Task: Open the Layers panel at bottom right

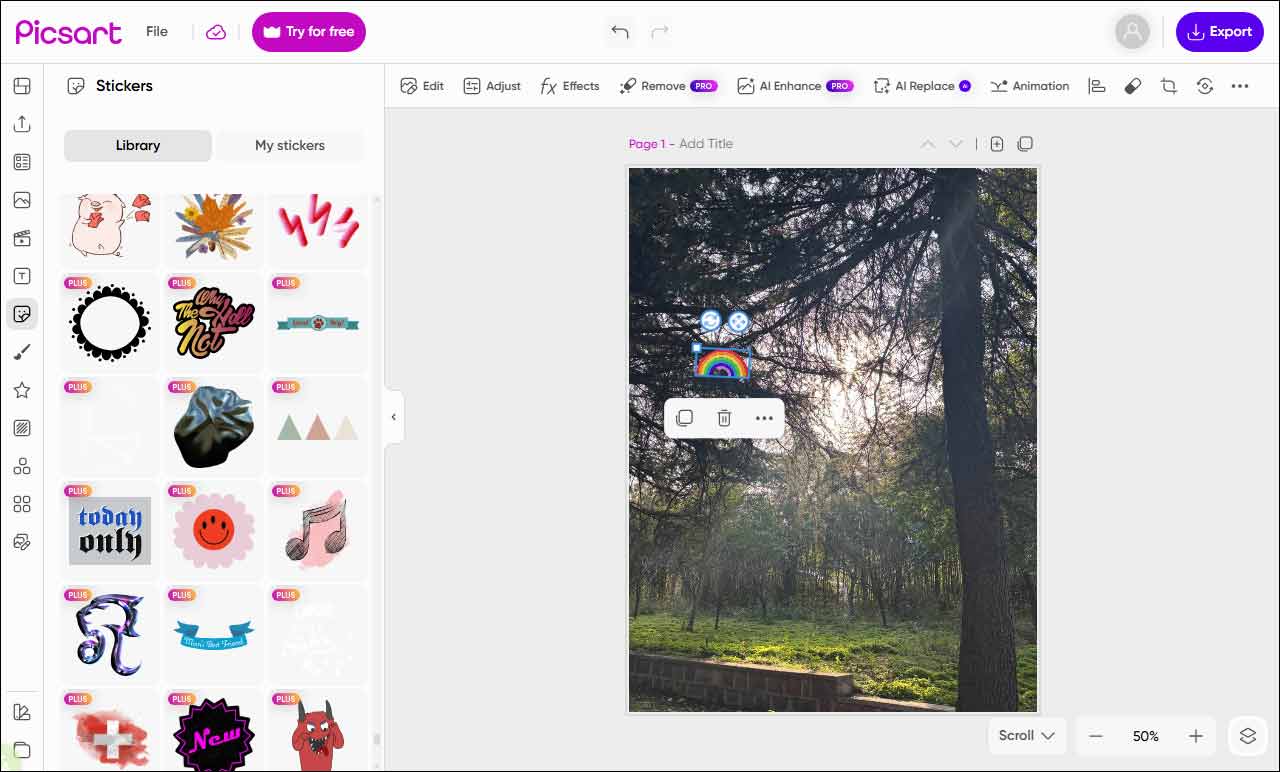Action: click(x=1247, y=736)
